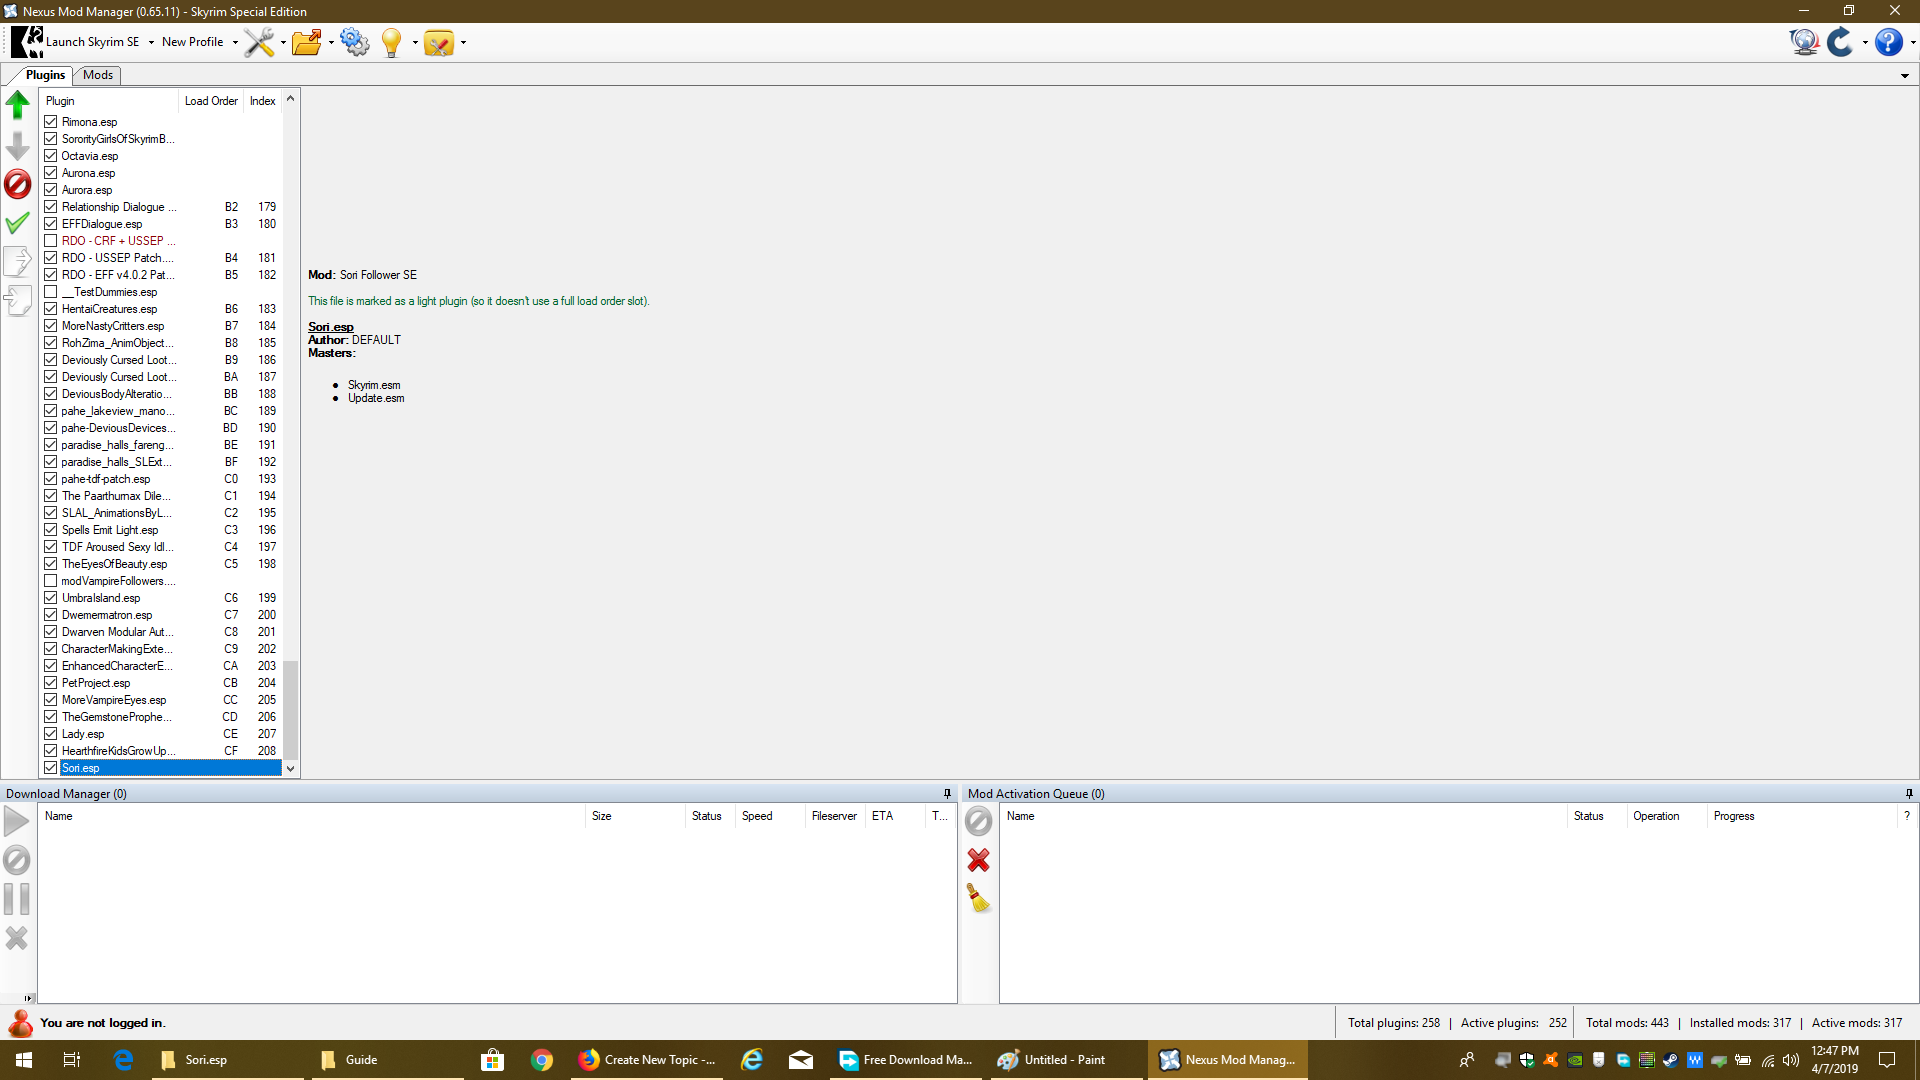1920x1080 pixels.
Task: Click the Download Manager resume play icon
Action: [17, 822]
